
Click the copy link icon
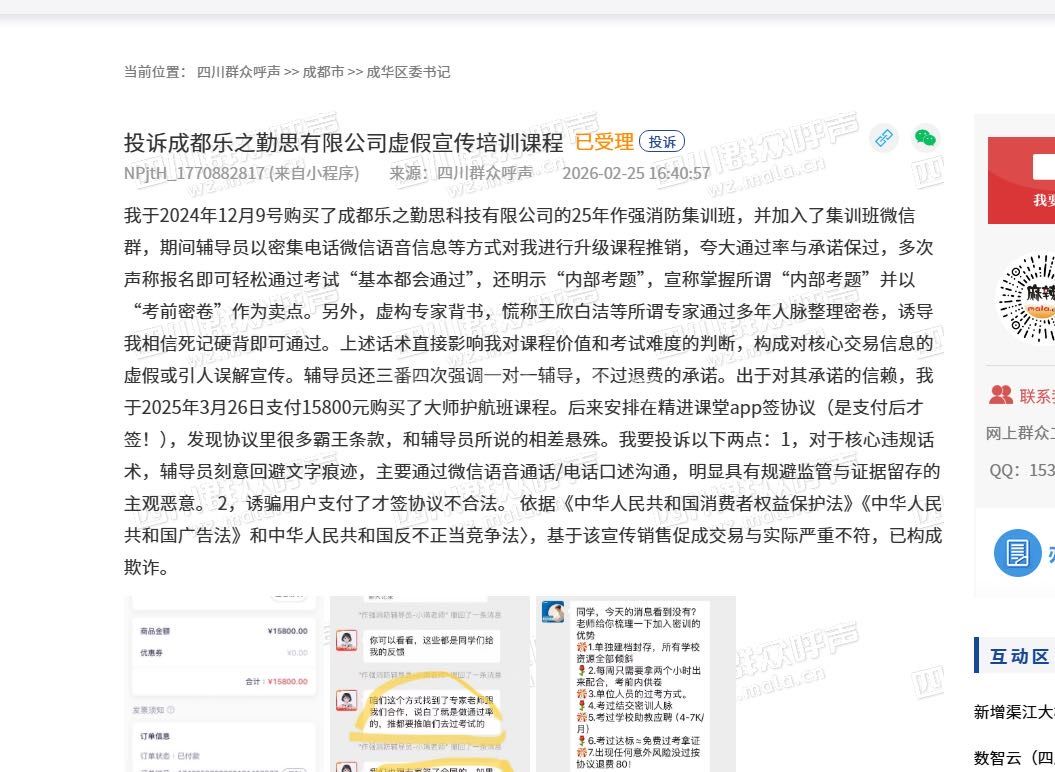(x=883, y=138)
